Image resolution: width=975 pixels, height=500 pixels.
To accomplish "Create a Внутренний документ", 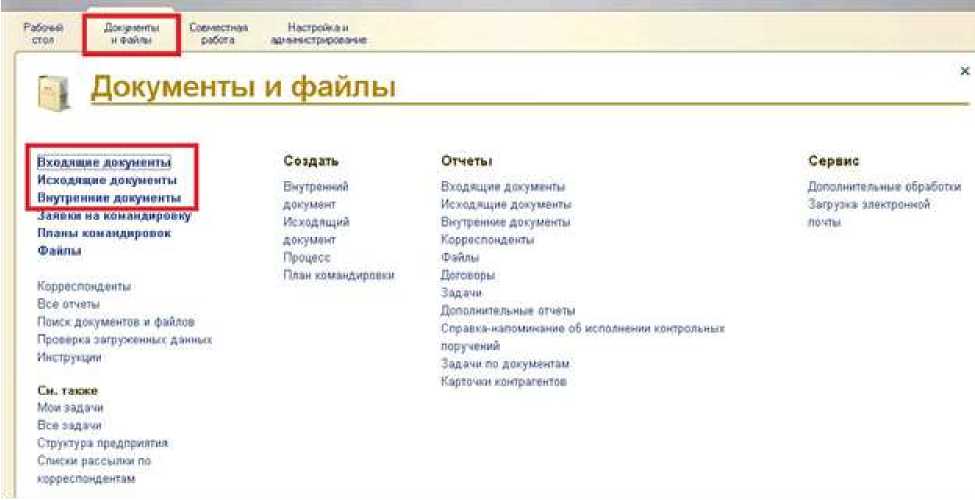I will 316,195.
